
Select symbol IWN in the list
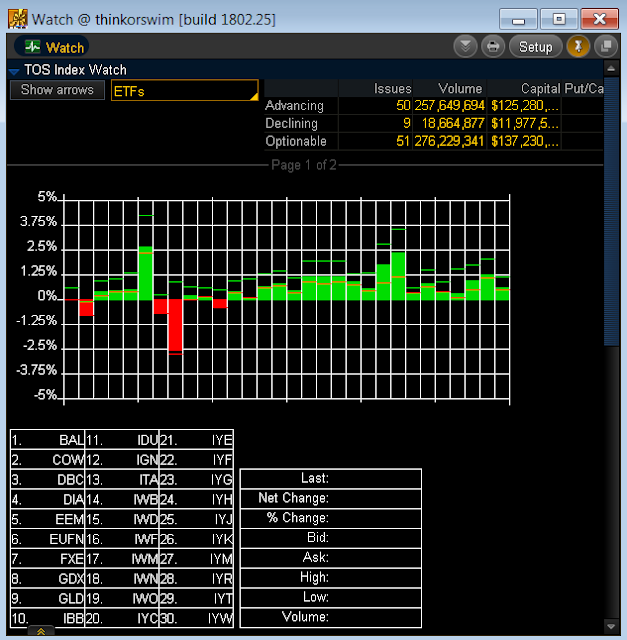point(122,579)
